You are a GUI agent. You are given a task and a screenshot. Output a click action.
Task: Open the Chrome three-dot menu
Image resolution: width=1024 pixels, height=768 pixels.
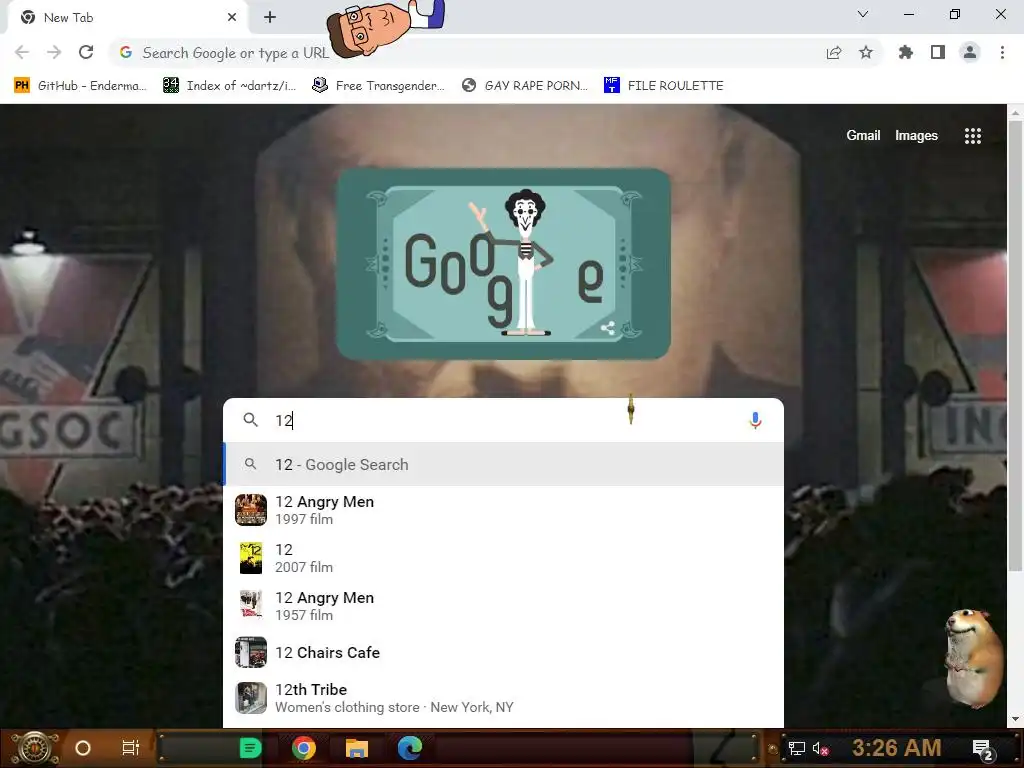pos(1002,52)
